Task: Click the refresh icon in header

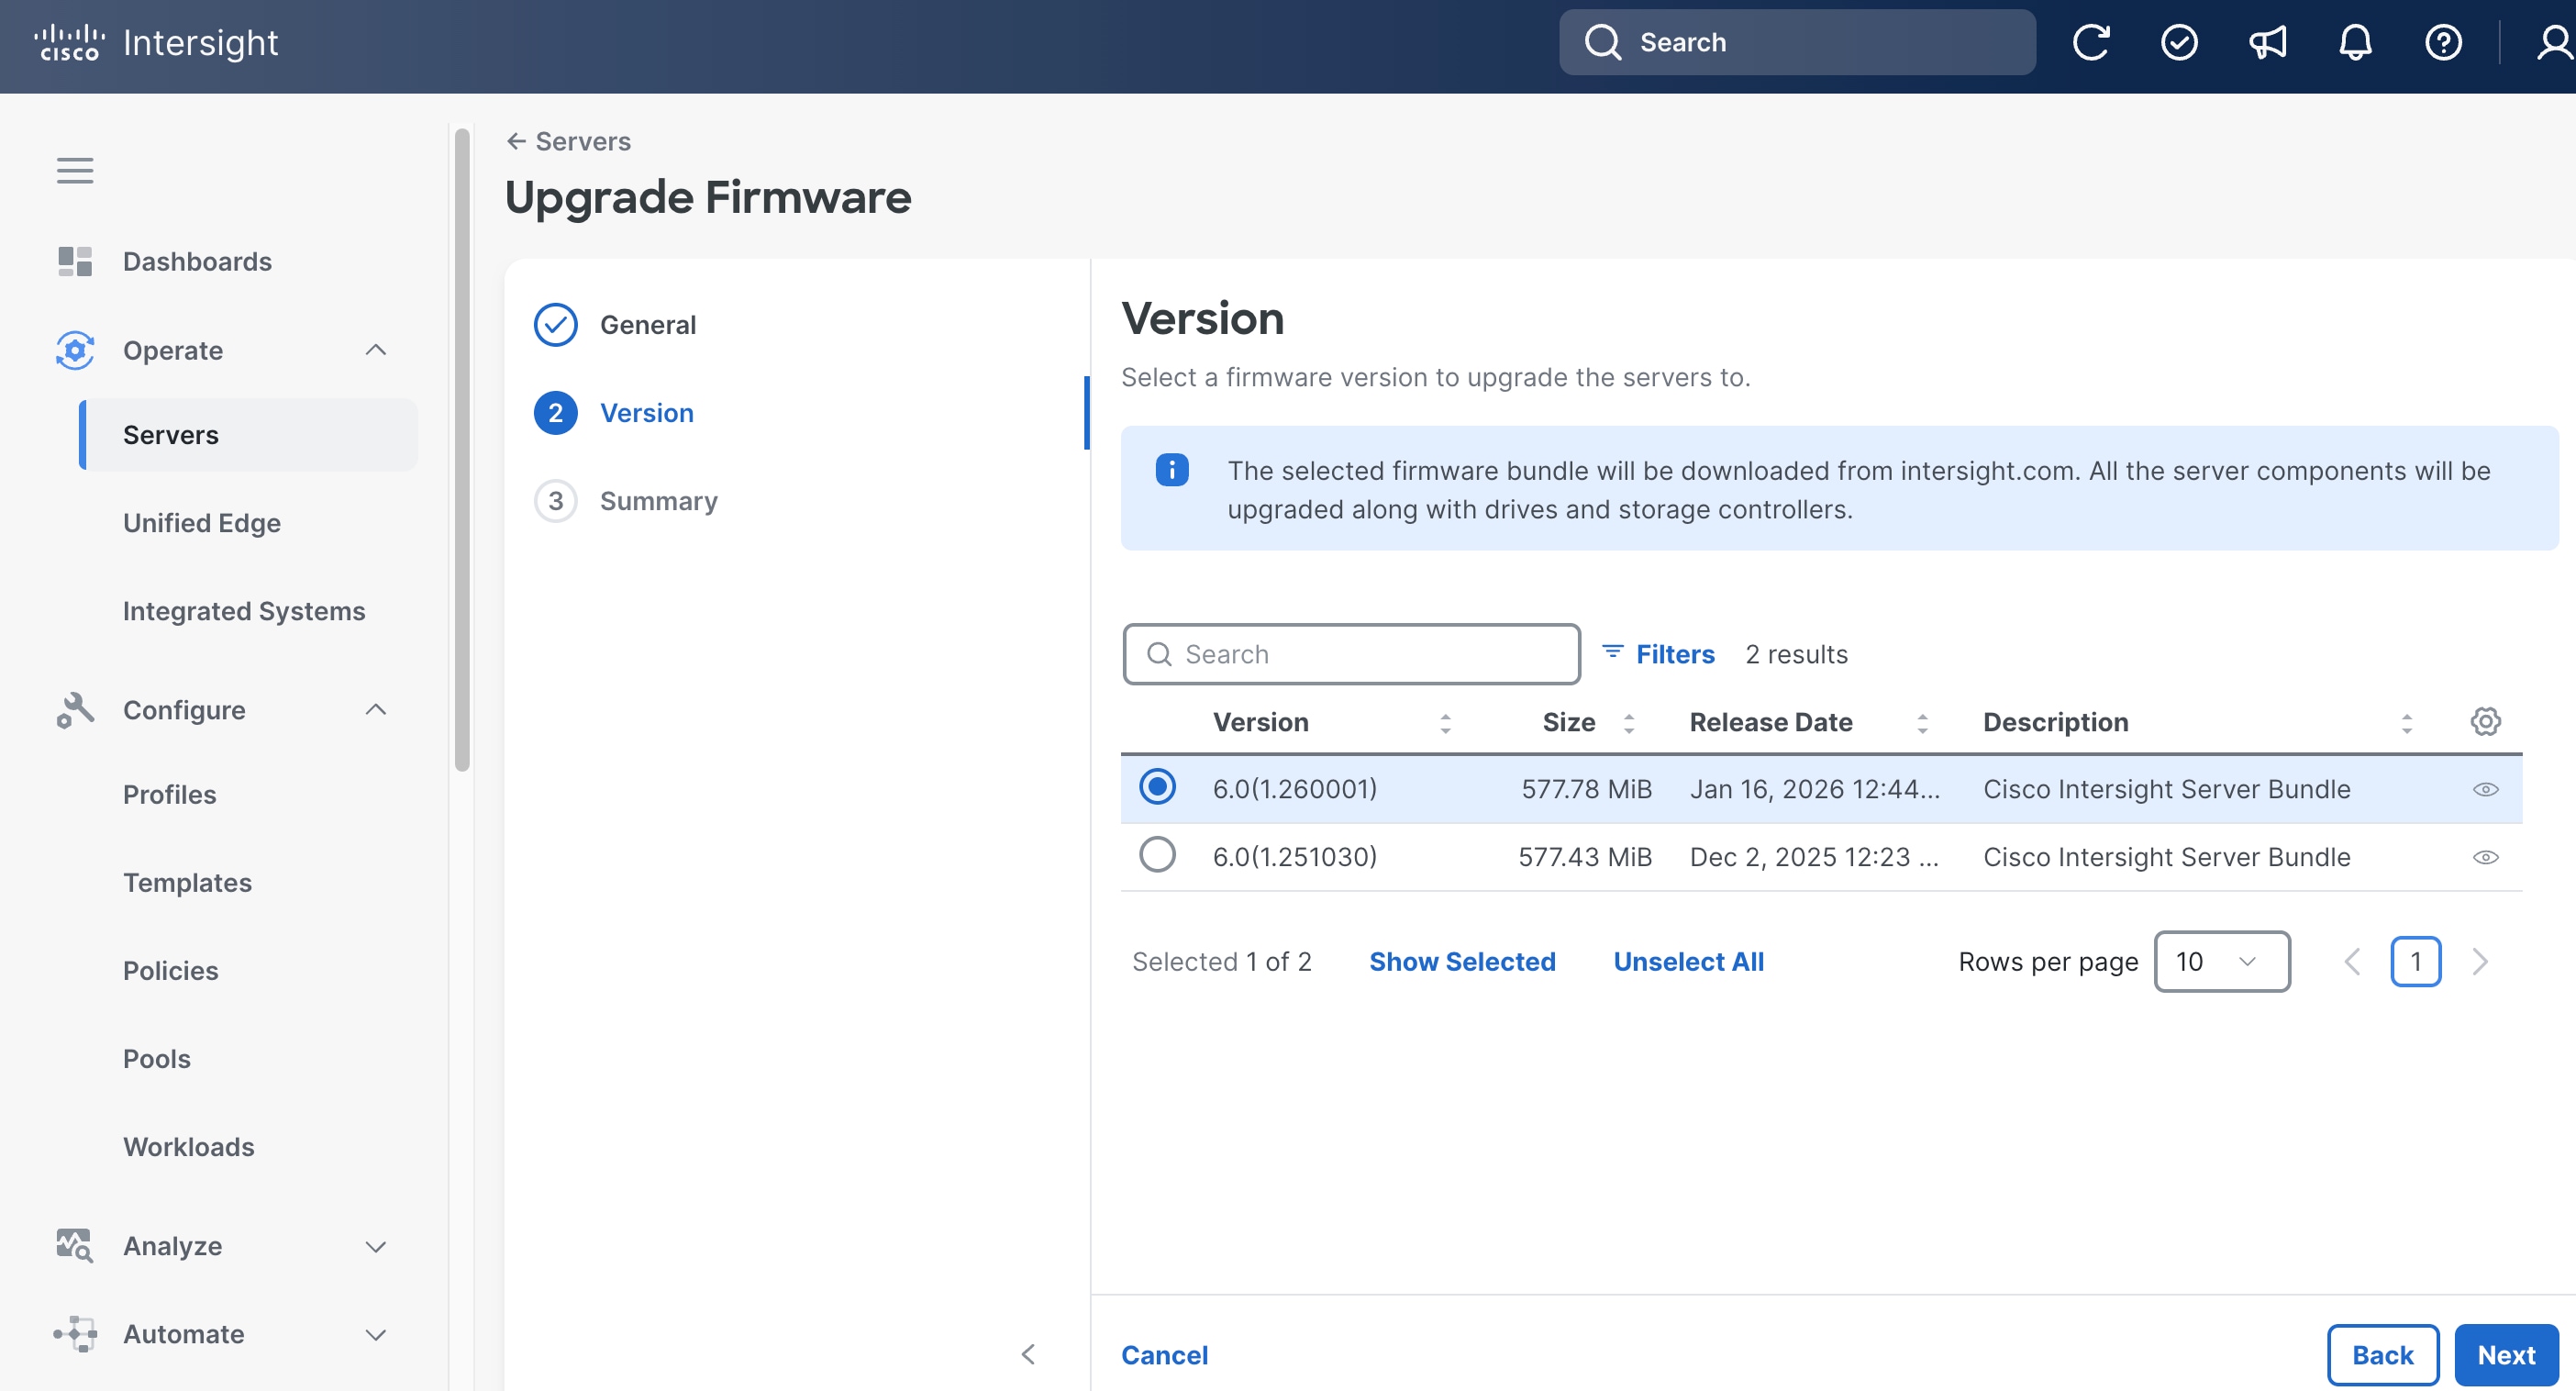Action: tap(2090, 42)
